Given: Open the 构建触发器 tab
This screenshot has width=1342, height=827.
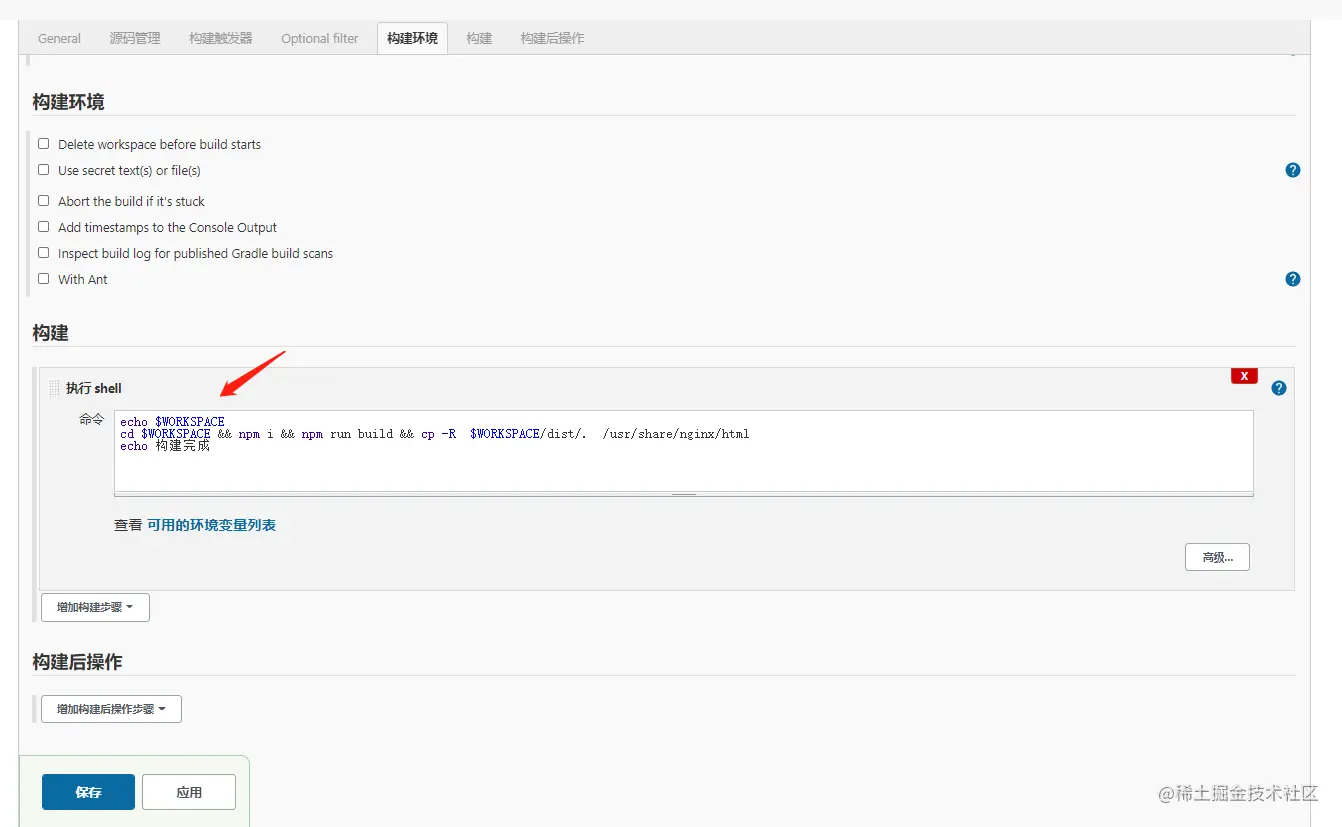Looking at the screenshot, I should pos(221,38).
